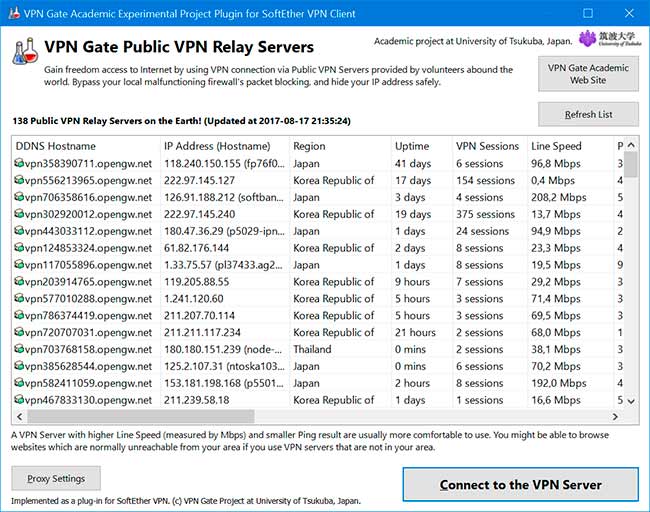This screenshot has height=512, width=650.
Task: Click the horizontal scrollbar left arrow
Action: pos(19,416)
